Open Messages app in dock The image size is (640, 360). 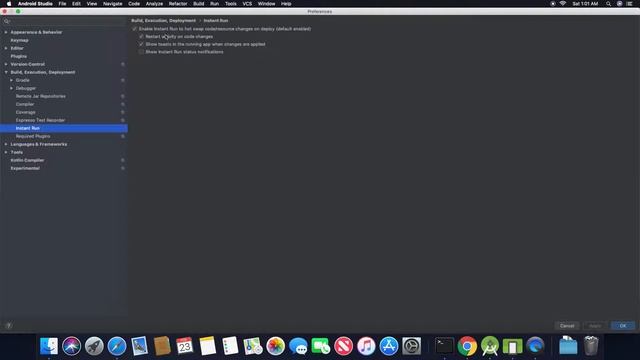pyautogui.click(x=298, y=346)
